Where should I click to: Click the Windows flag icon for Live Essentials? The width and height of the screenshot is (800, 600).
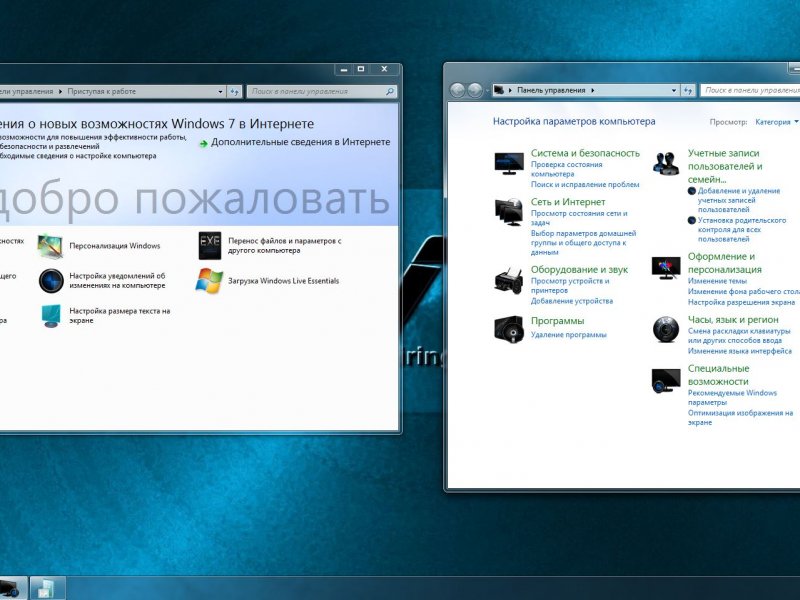210,281
